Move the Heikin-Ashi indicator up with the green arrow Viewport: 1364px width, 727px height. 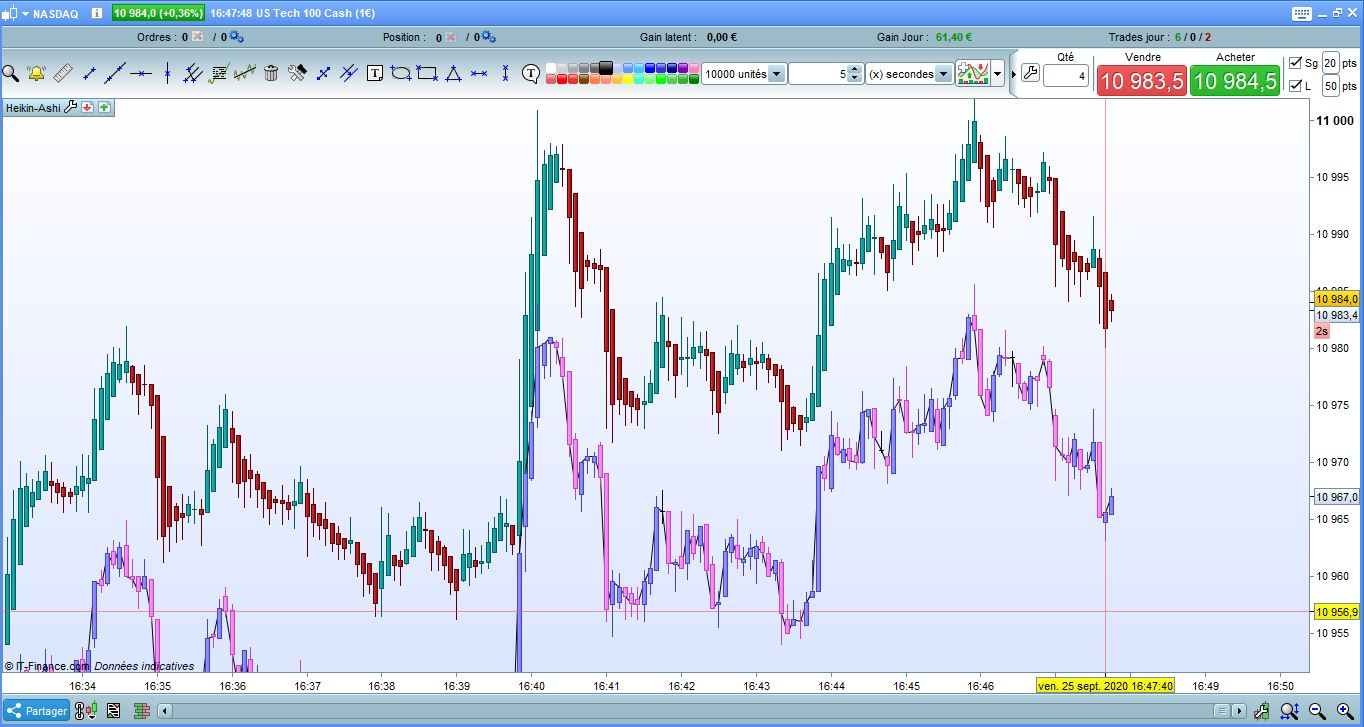[104, 107]
